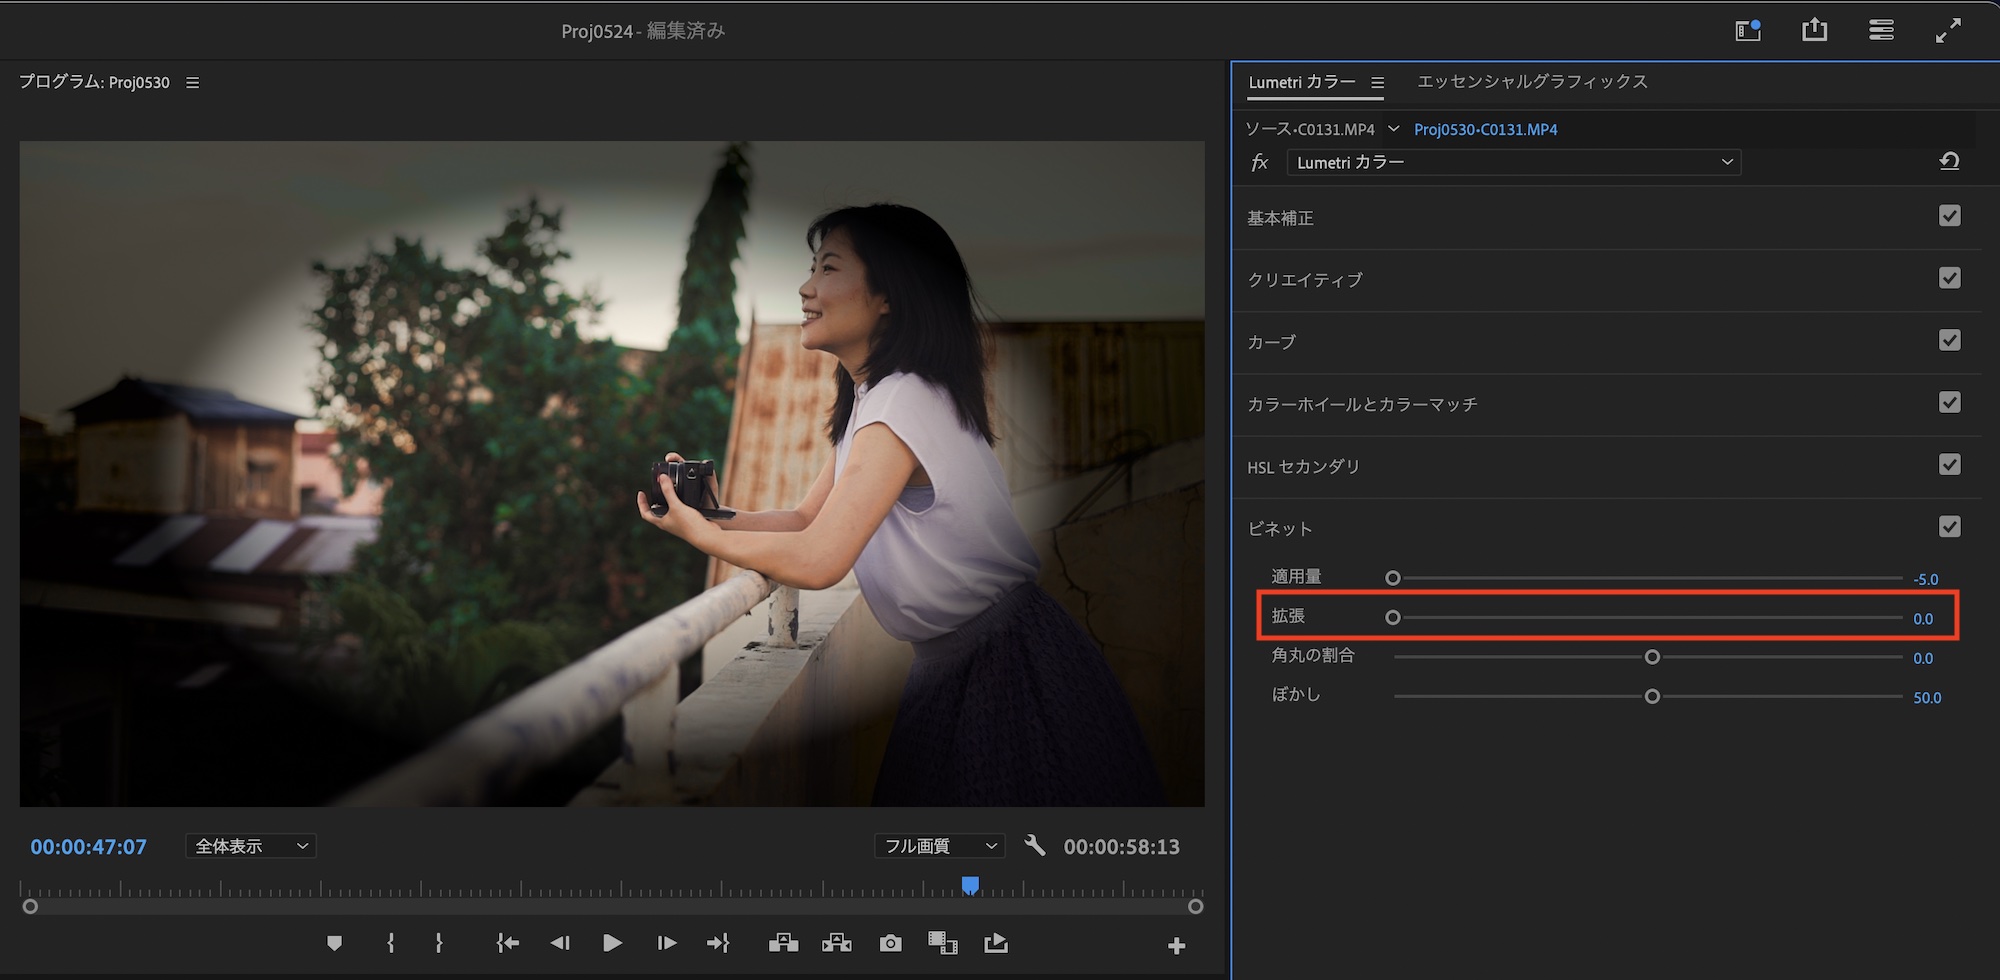Image resolution: width=2000 pixels, height=980 pixels.
Task: Click the ぼかし slider handle
Action: (1652, 696)
